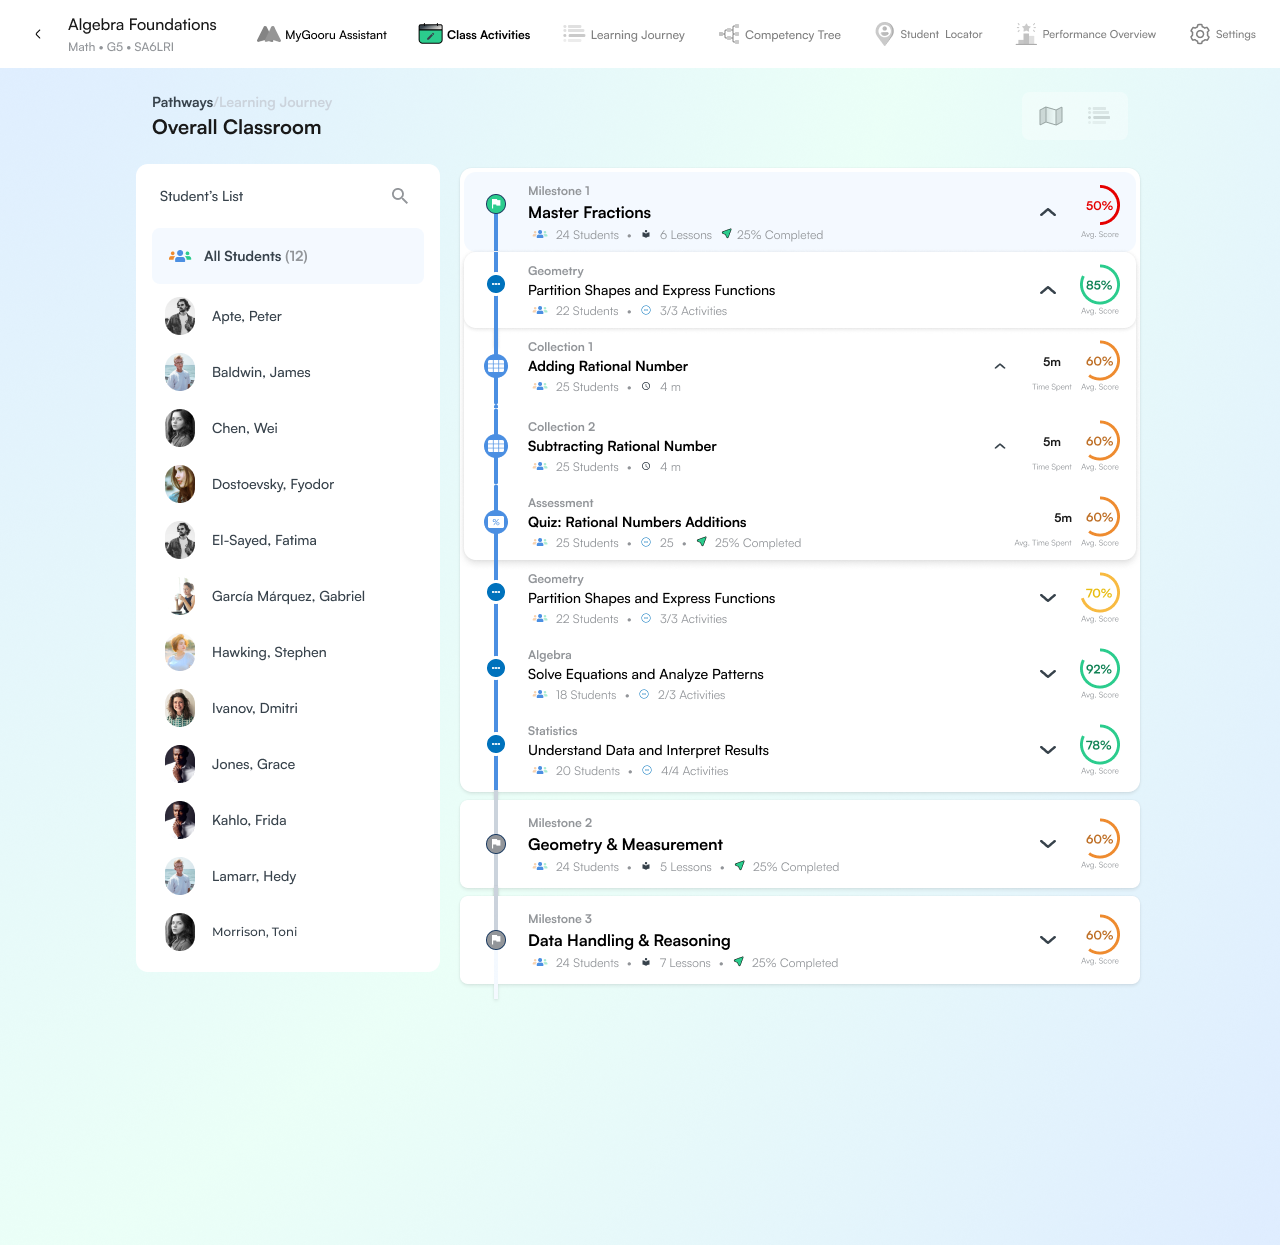Screen dimensions: 1280x1245
Task: Click the back arrow beside Algebra Foundations
Action: coord(38,34)
